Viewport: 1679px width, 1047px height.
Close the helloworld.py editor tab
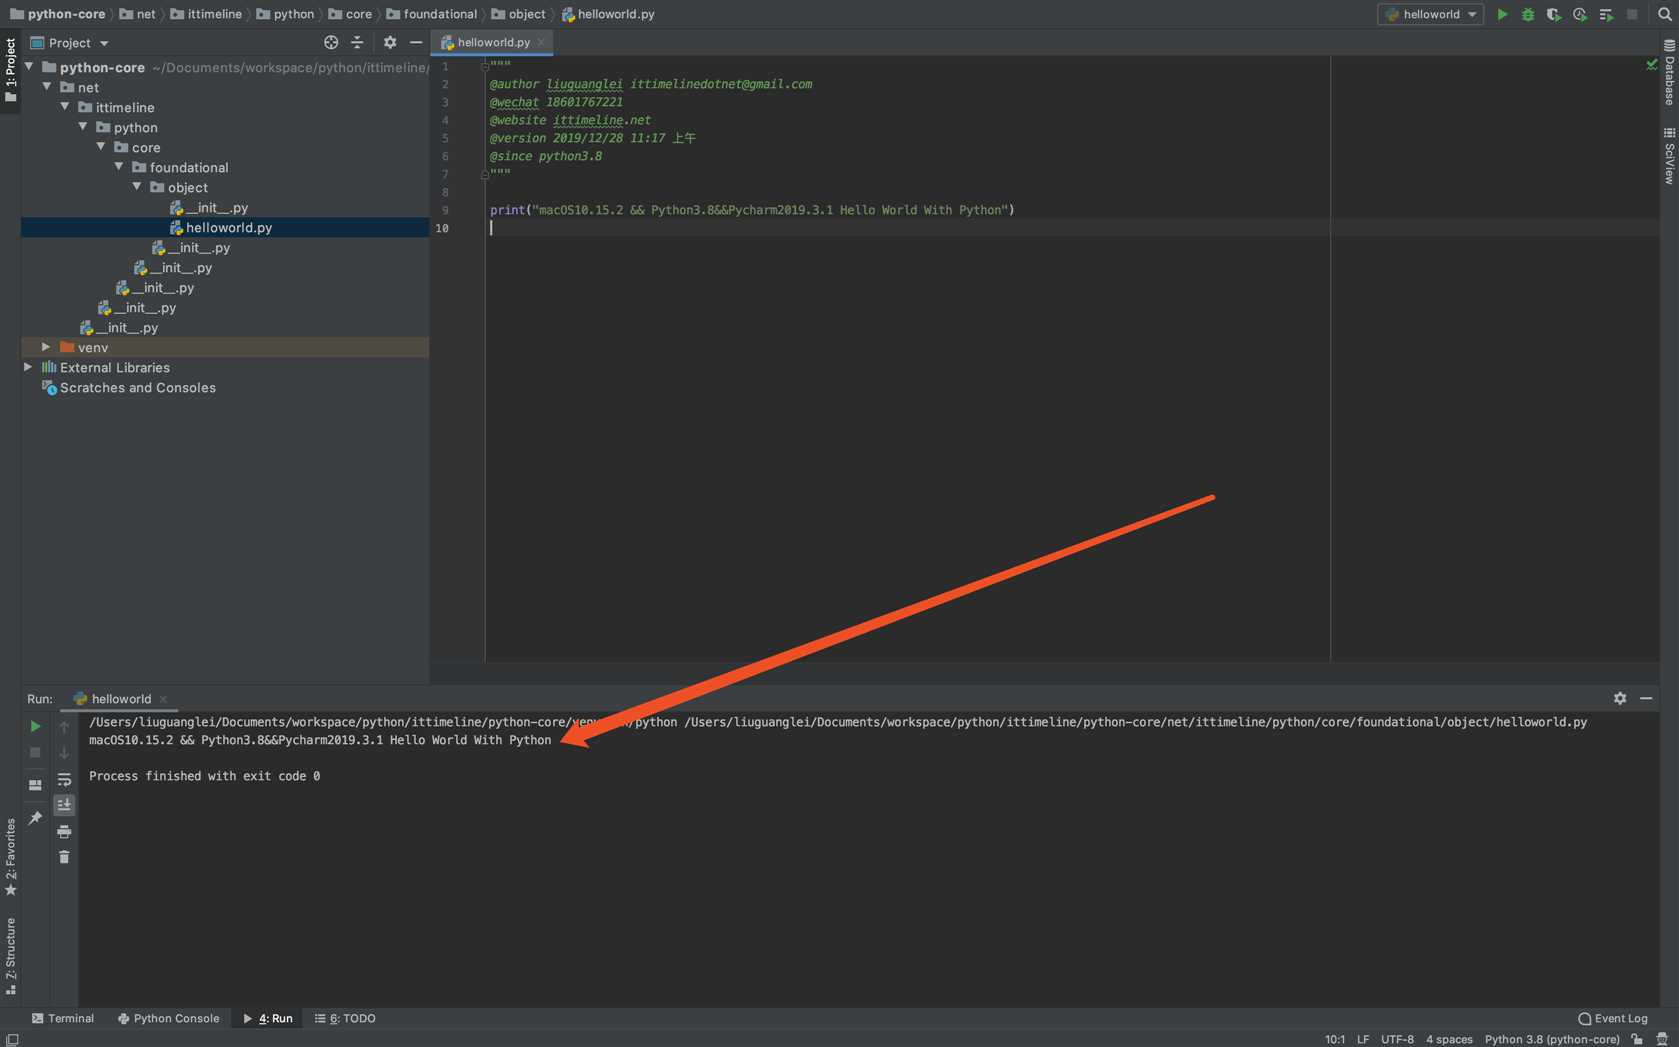click(541, 42)
